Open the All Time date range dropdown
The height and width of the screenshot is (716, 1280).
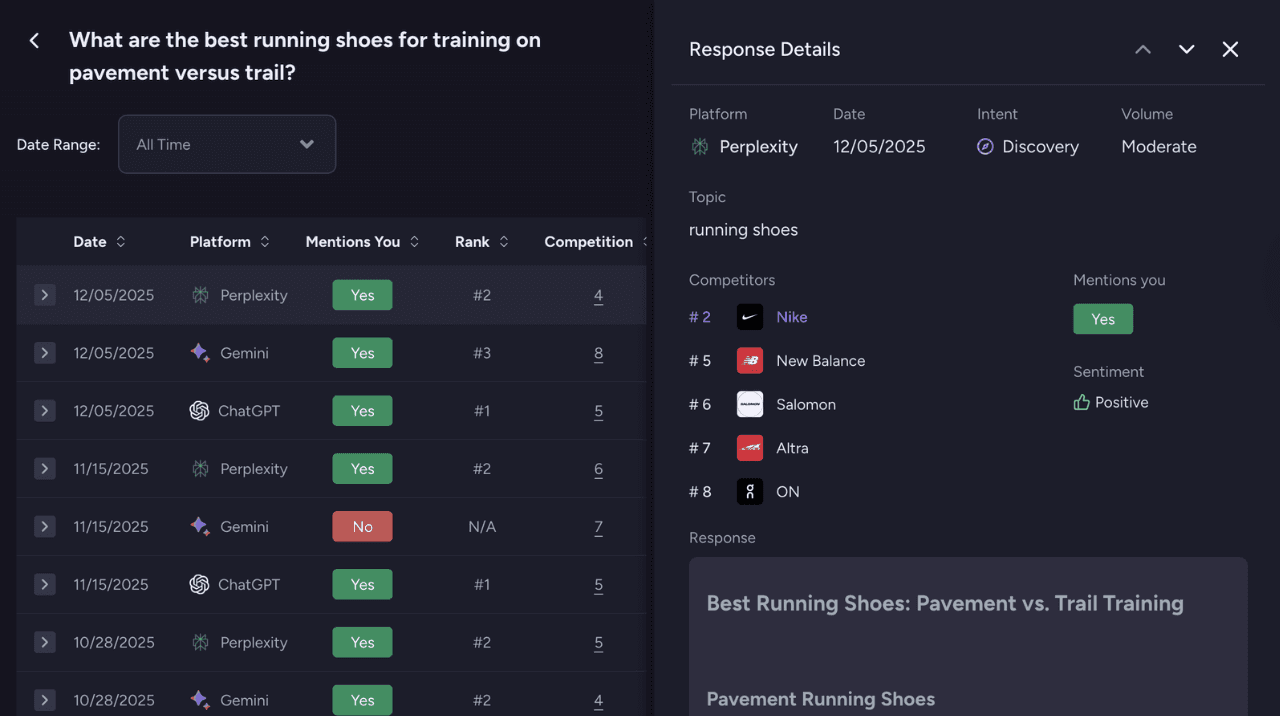click(227, 144)
